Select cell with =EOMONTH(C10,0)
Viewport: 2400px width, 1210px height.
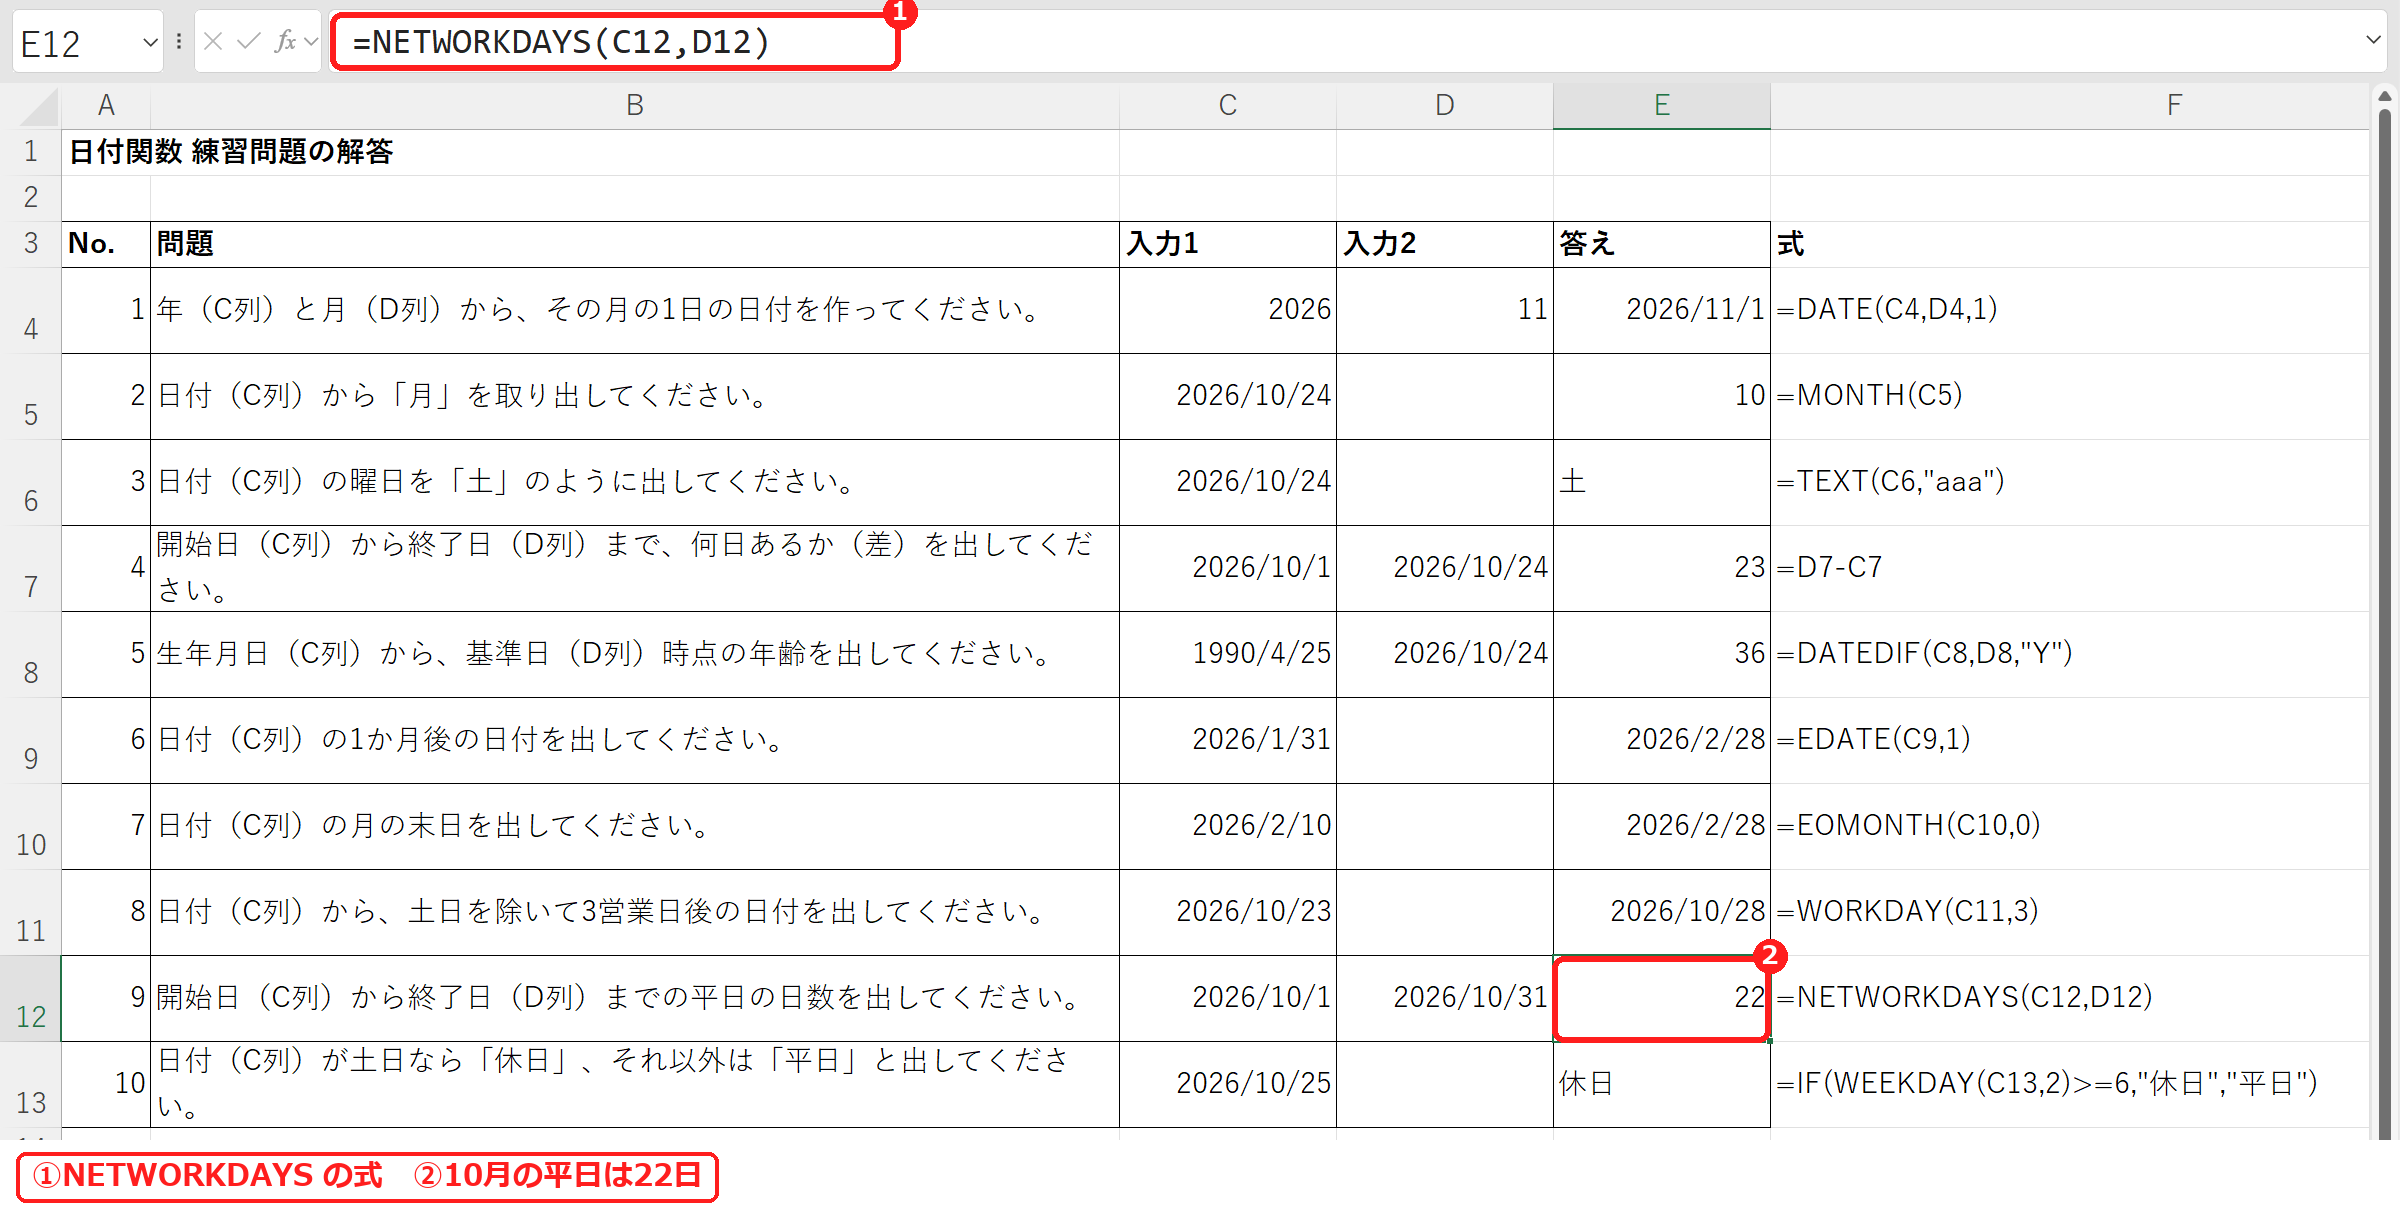tap(2070, 826)
